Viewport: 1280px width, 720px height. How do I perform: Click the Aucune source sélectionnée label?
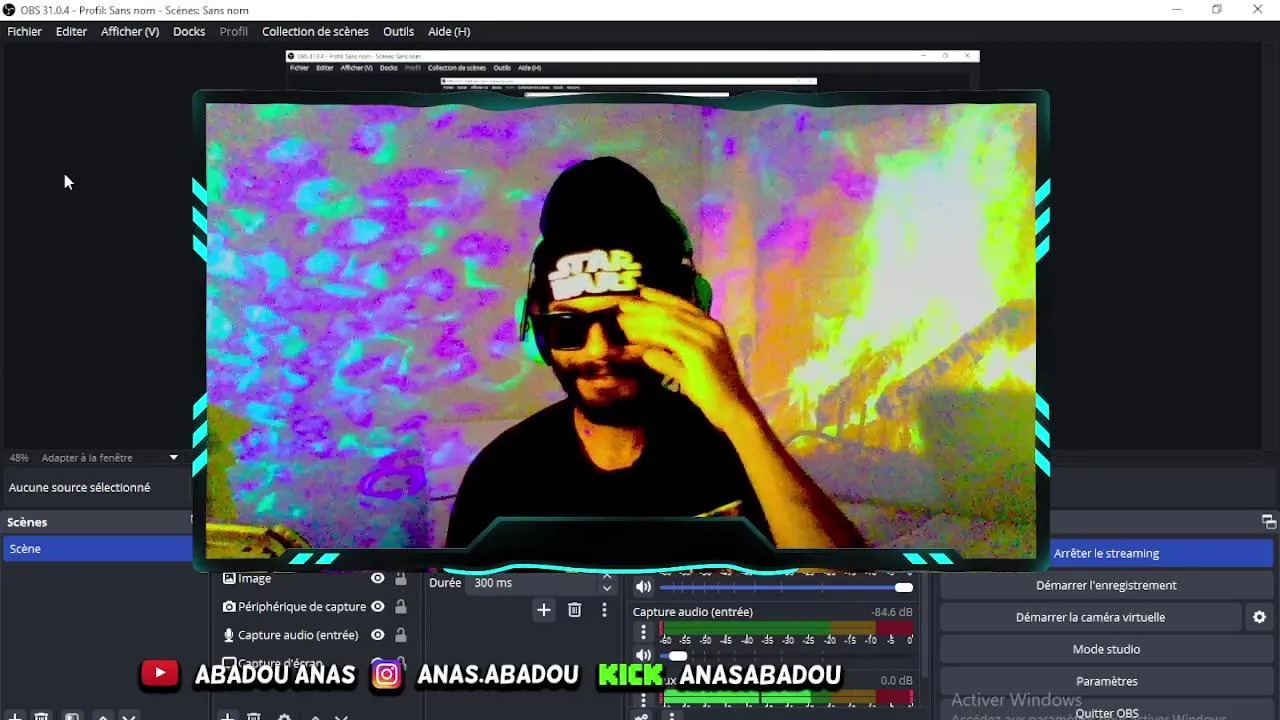tap(79, 487)
